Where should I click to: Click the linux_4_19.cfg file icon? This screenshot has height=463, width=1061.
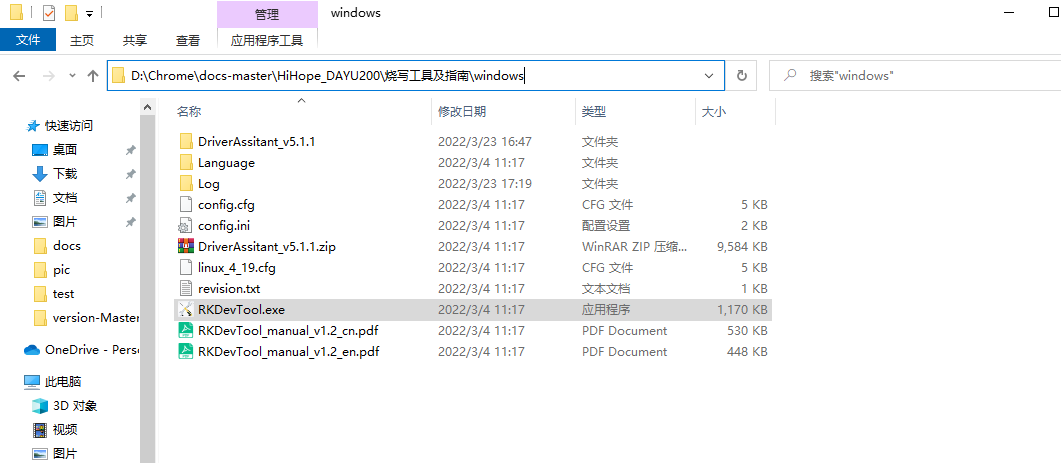(186, 267)
